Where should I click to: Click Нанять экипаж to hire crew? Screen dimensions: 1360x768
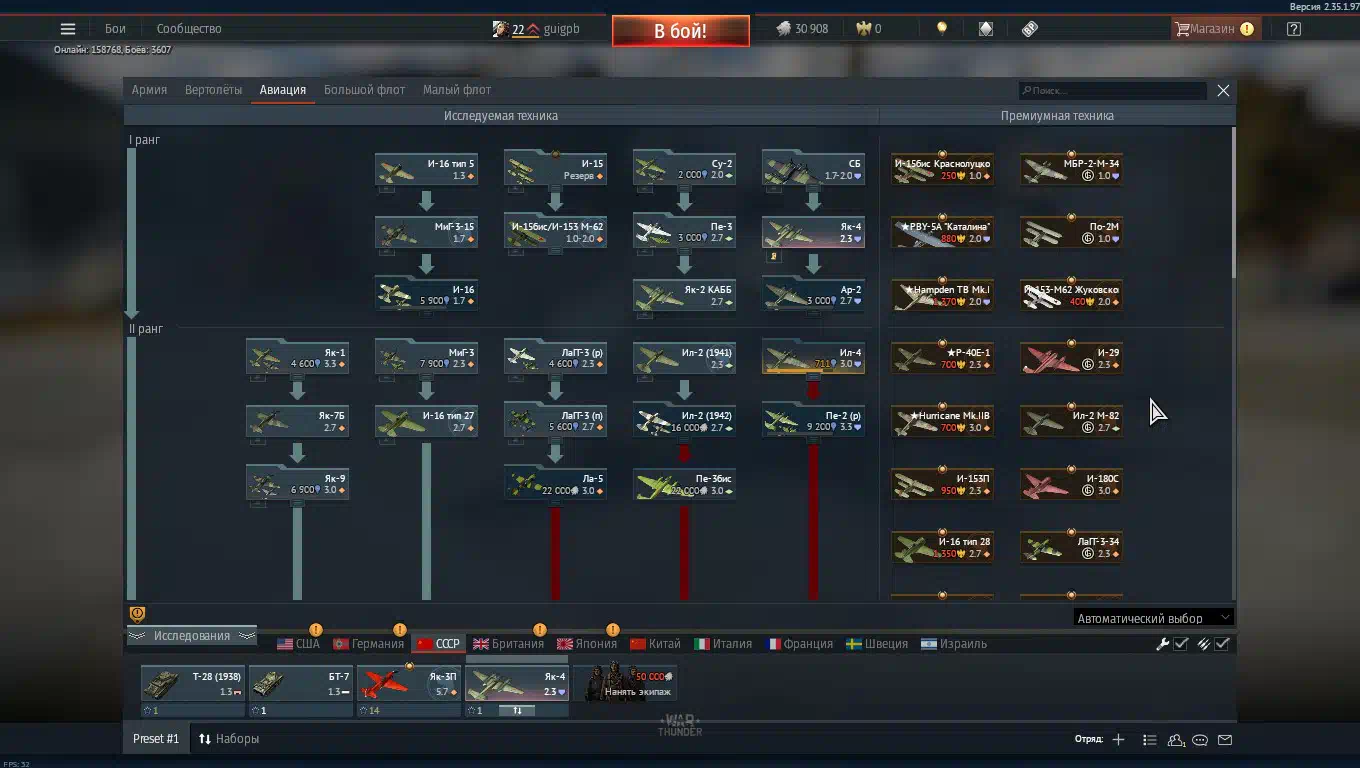coord(625,685)
